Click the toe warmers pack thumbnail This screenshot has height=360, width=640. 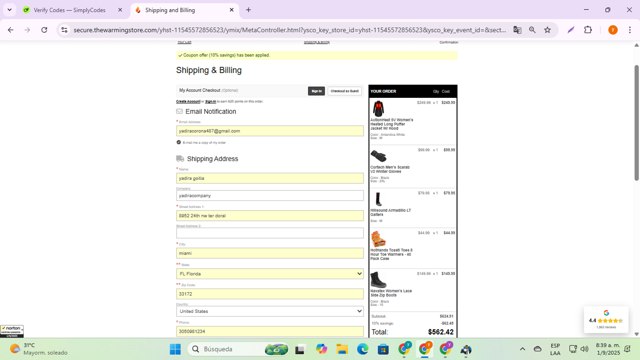click(378, 239)
